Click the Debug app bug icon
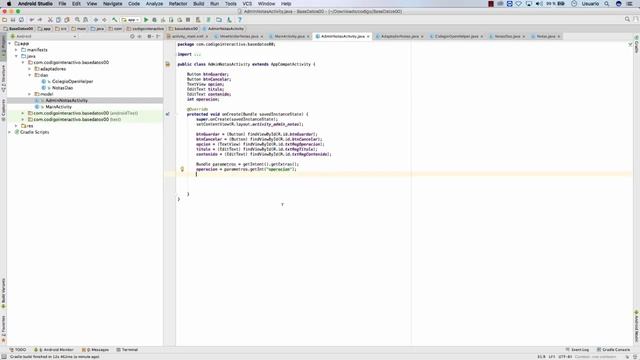The image size is (640, 360). 154,20
